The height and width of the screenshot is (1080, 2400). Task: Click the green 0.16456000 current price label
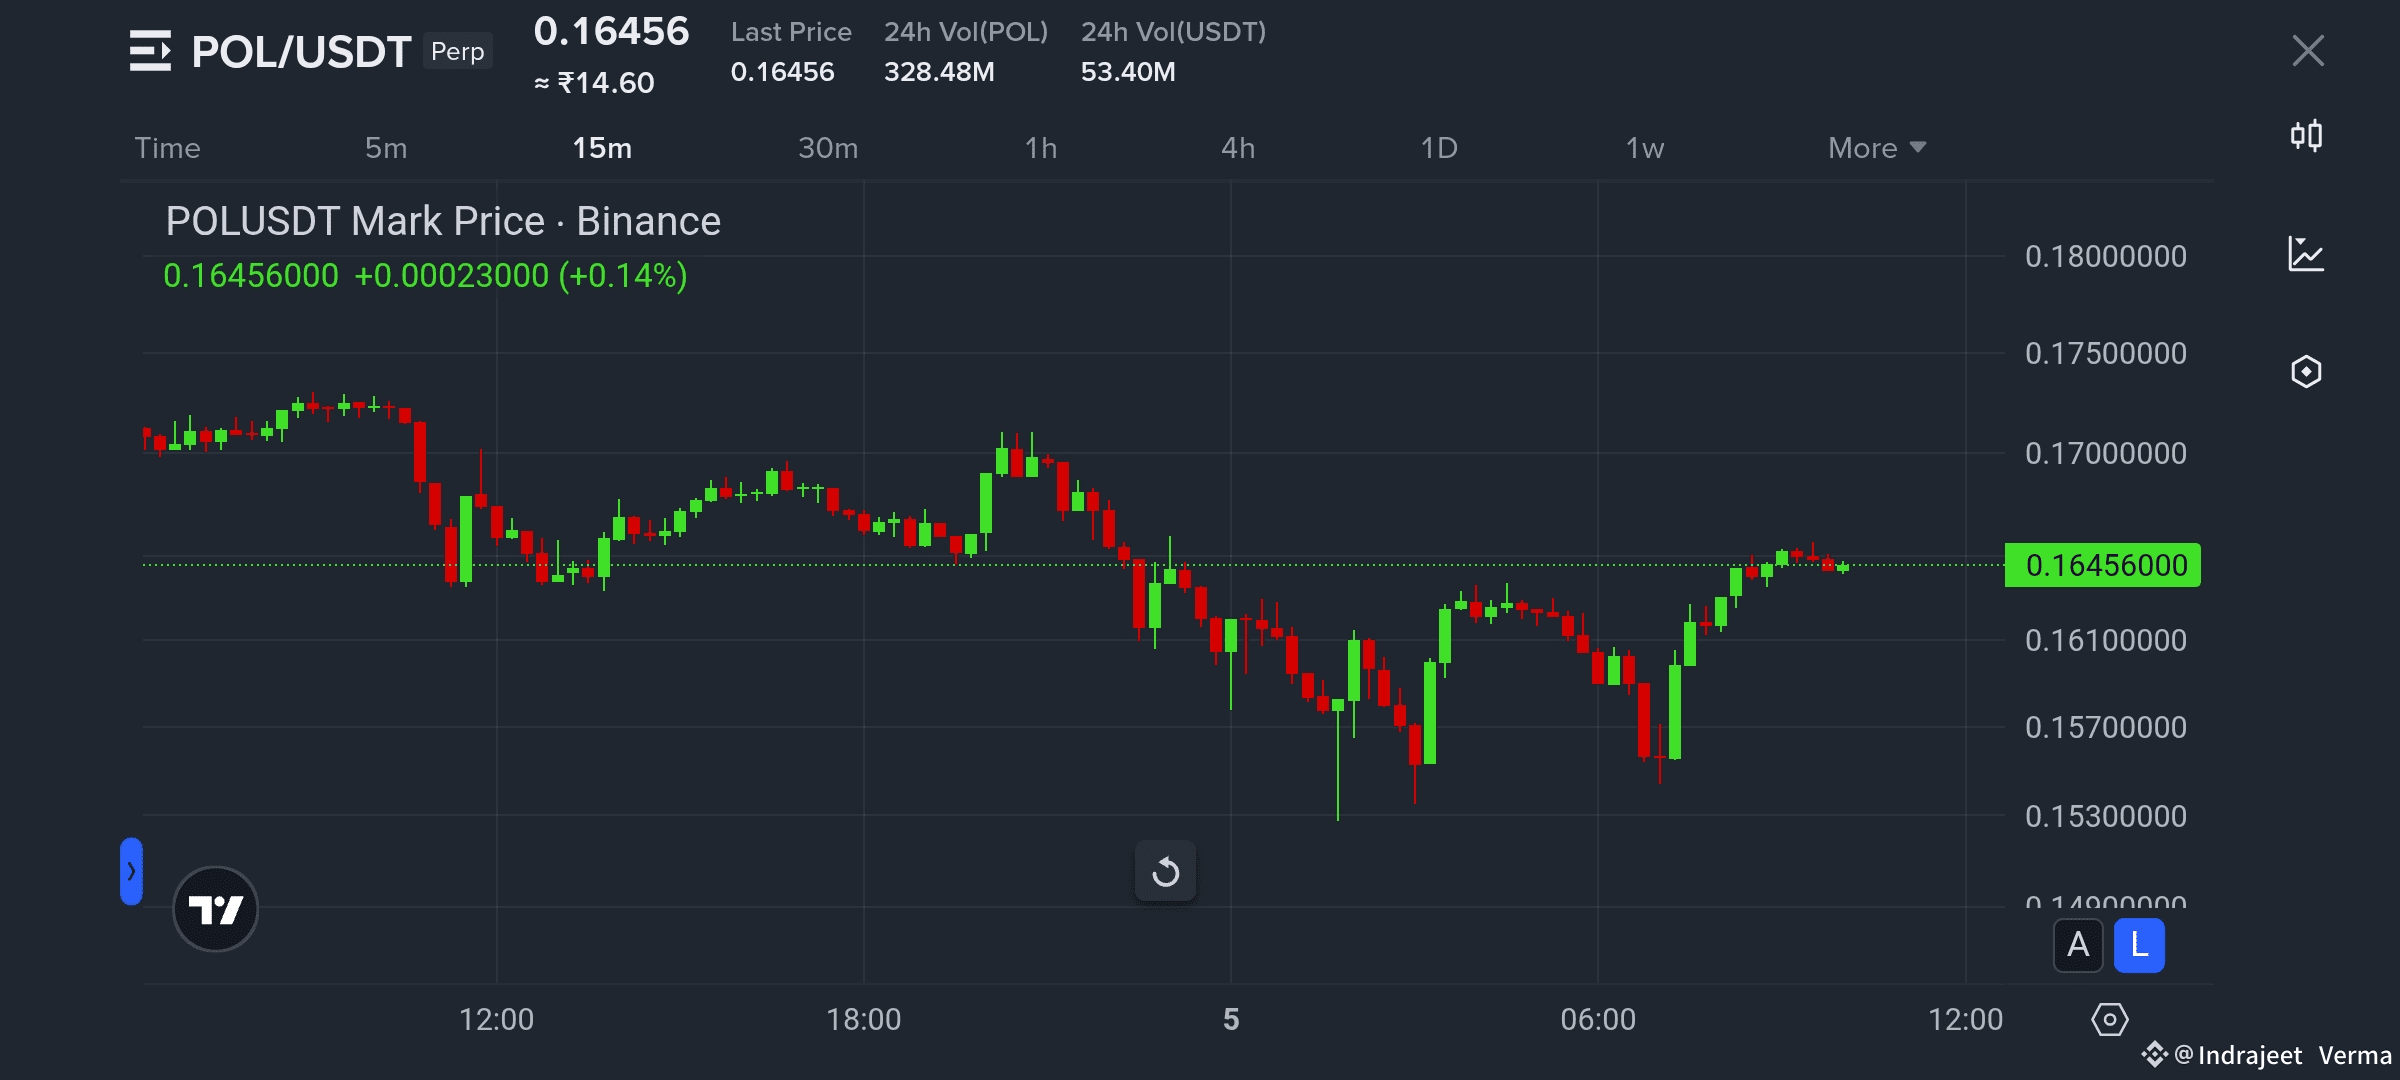click(2104, 566)
